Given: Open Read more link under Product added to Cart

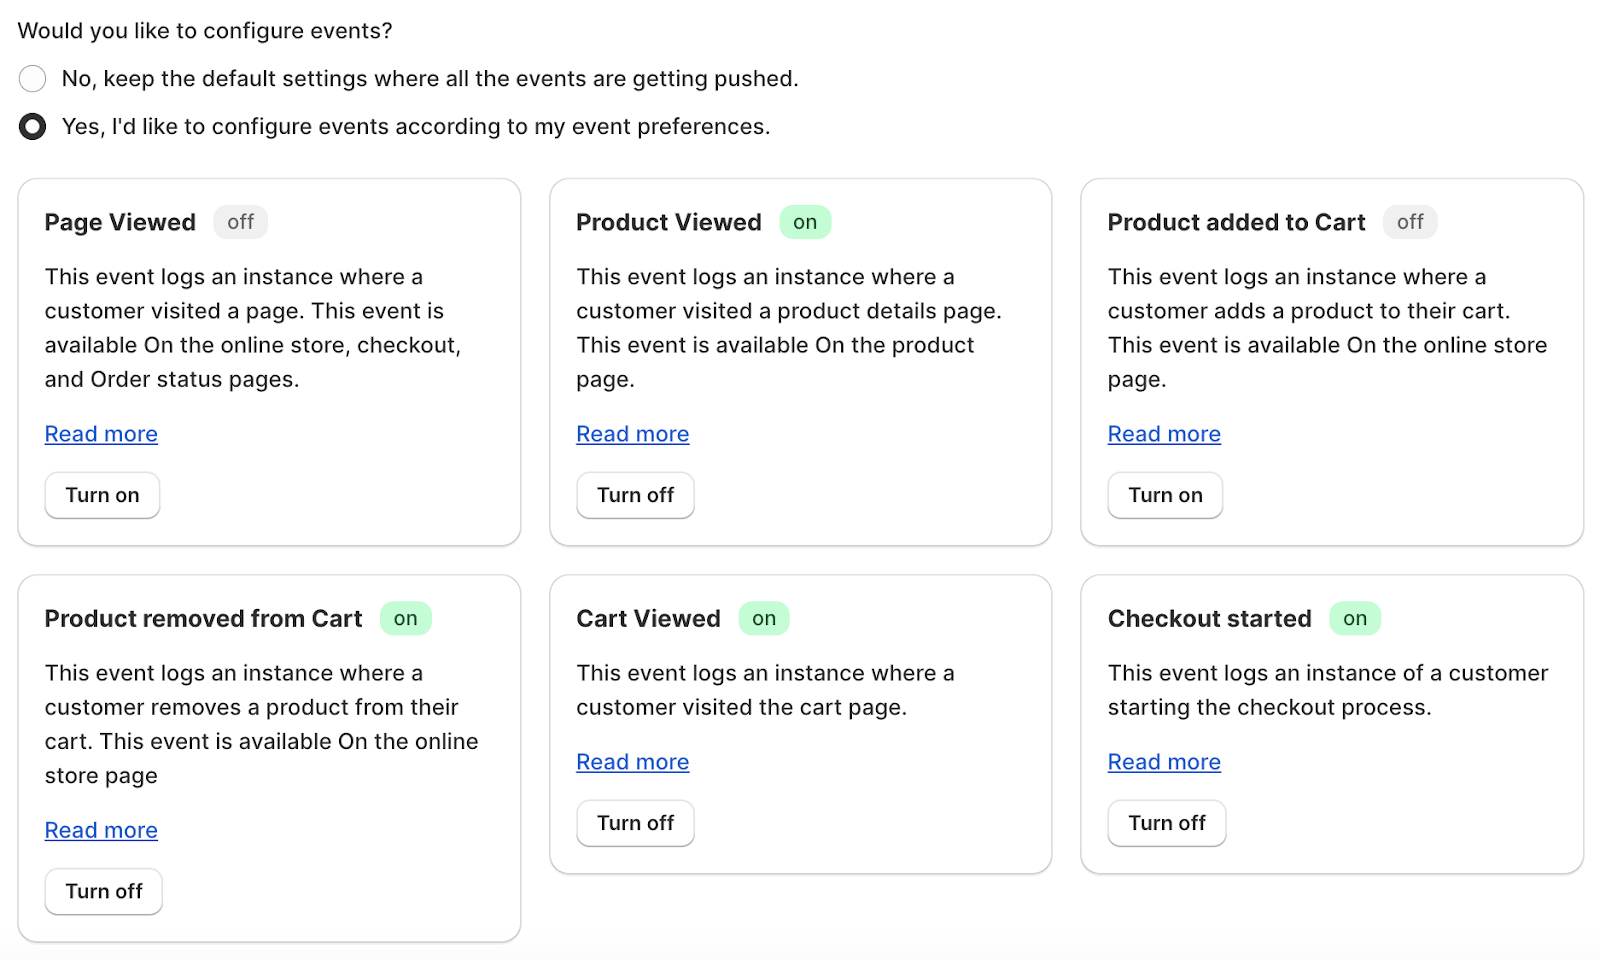Looking at the screenshot, I should click(x=1164, y=434).
